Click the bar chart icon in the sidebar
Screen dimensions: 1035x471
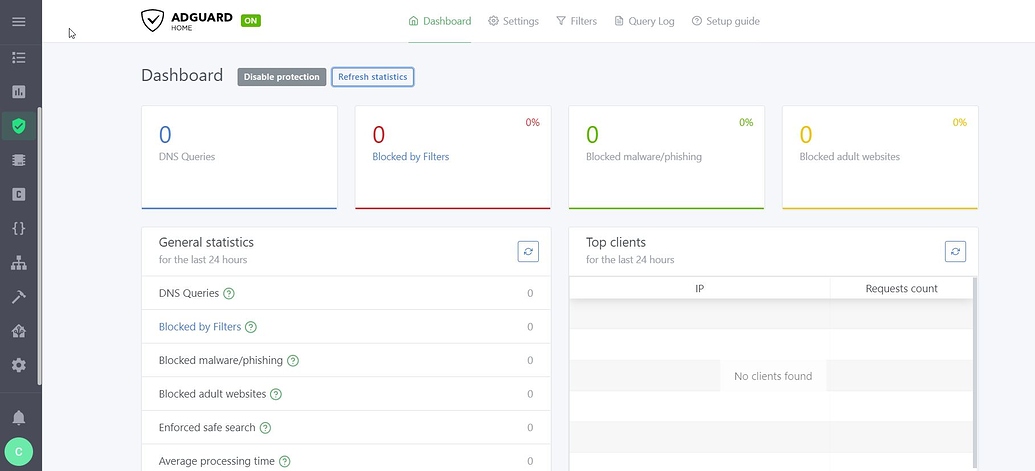(19, 92)
